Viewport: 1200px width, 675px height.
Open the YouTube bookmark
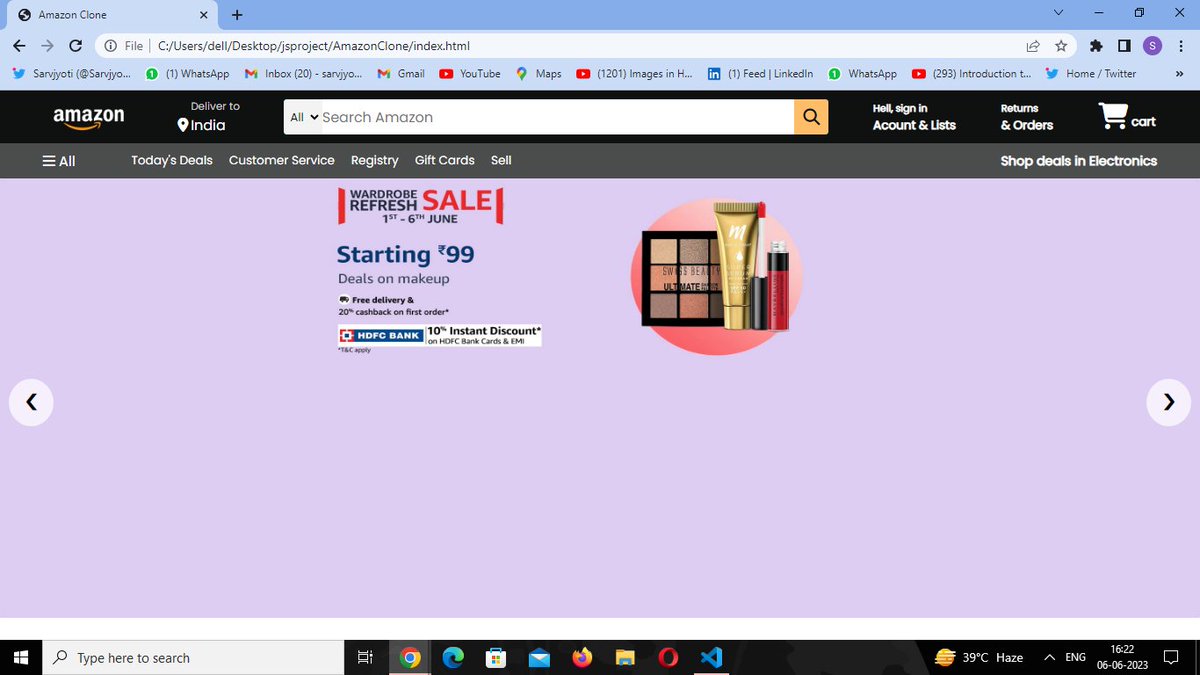coord(469,74)
